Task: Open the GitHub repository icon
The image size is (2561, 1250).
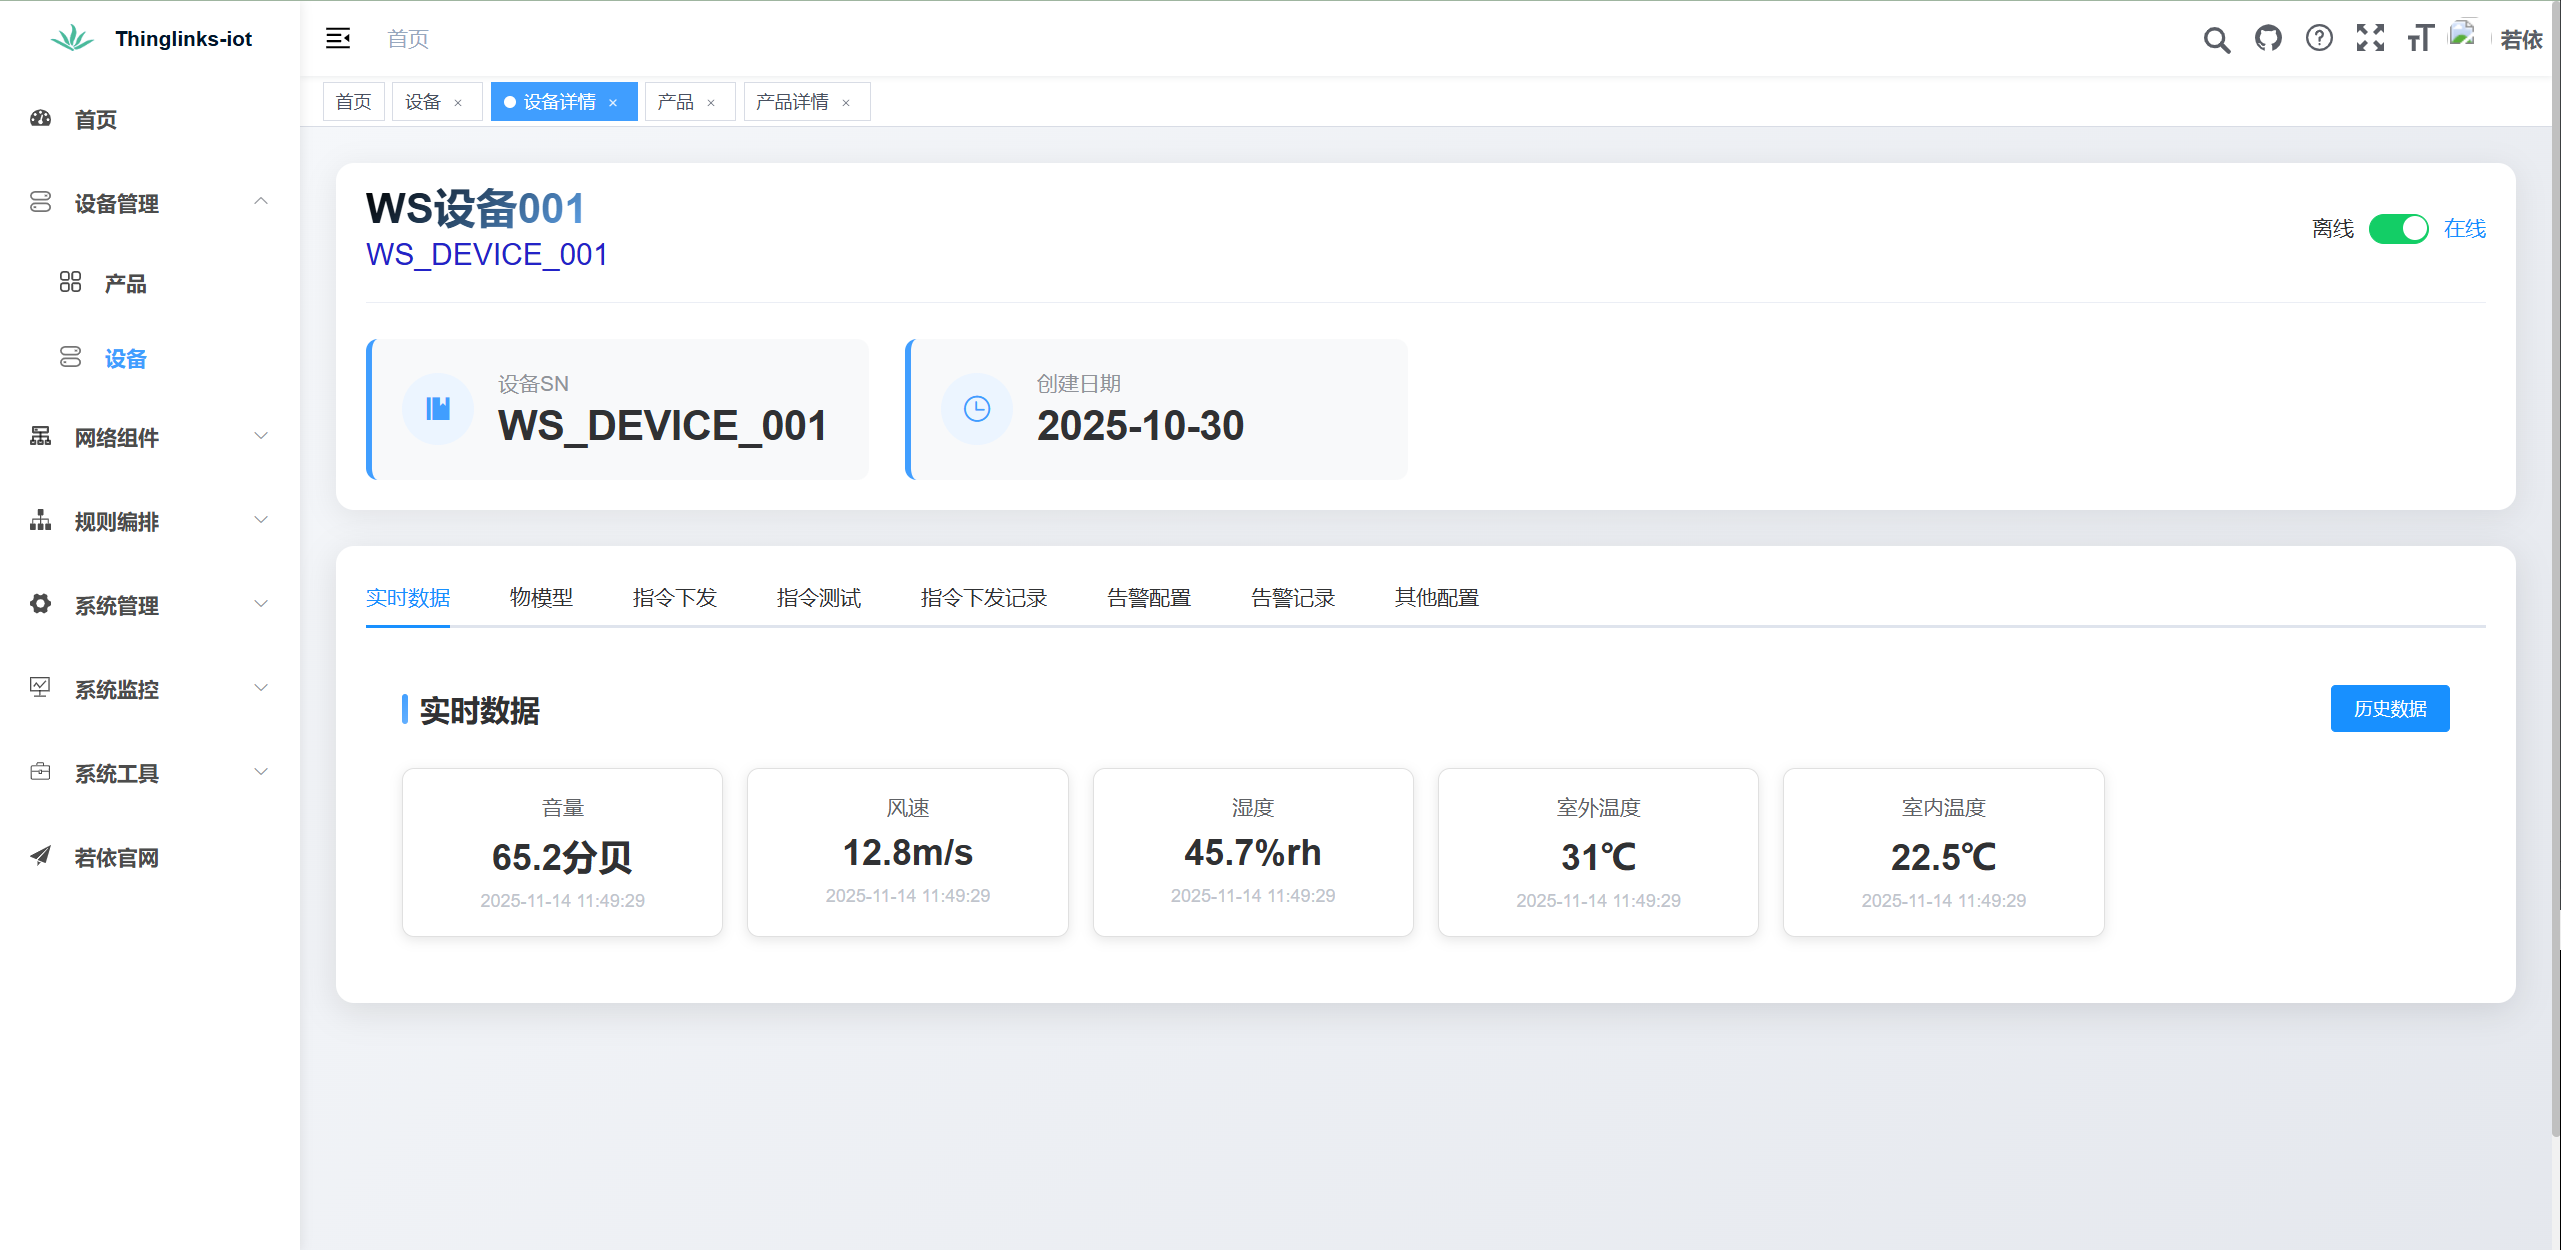Action: (x=2268, y=39)
